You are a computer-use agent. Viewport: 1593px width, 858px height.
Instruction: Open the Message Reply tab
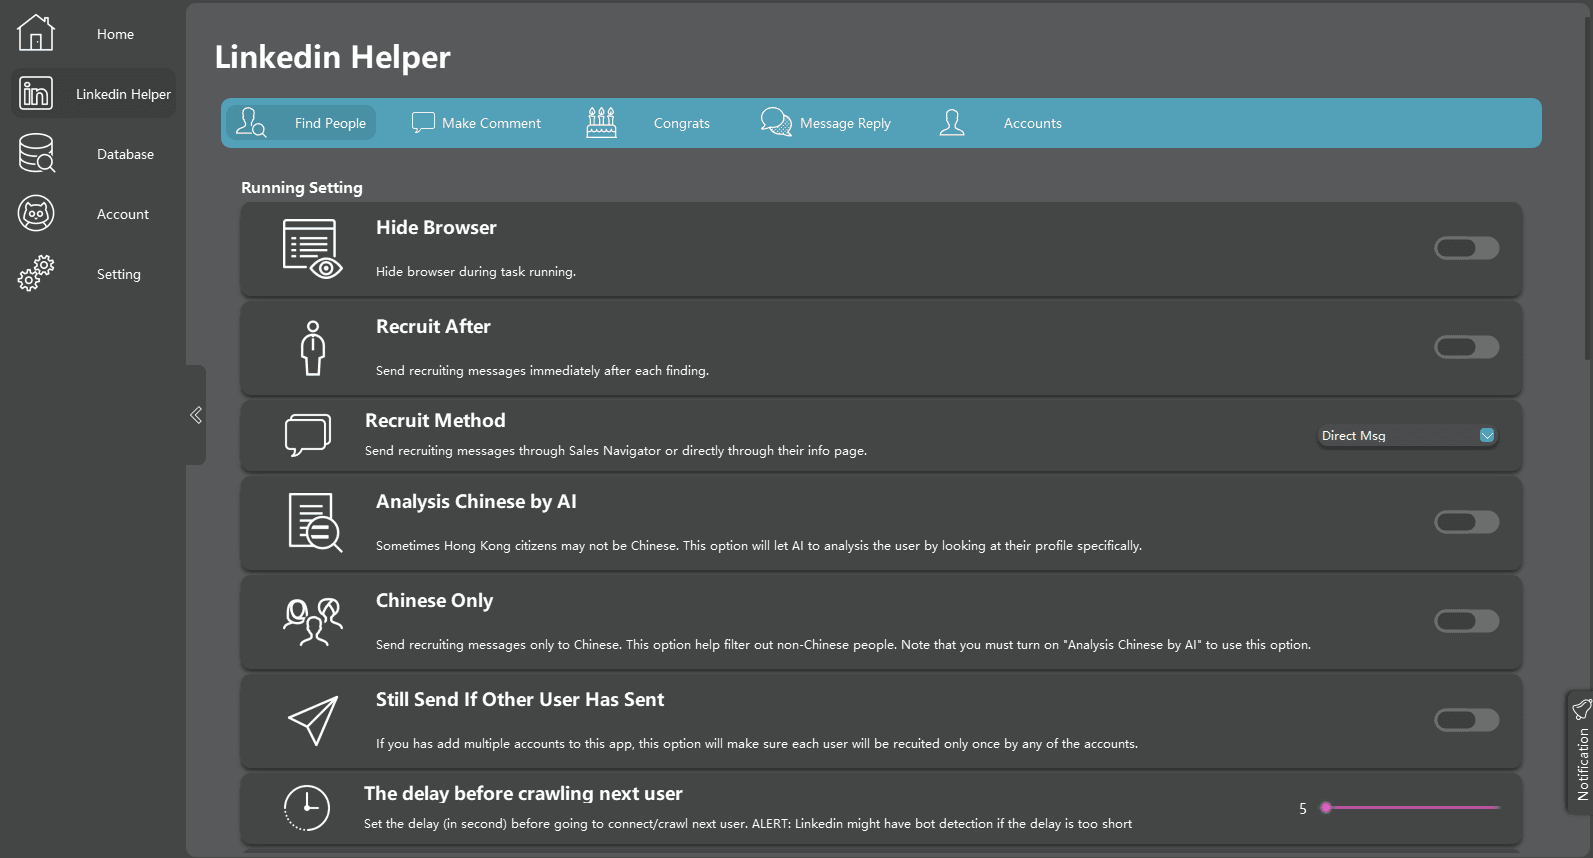825,122
